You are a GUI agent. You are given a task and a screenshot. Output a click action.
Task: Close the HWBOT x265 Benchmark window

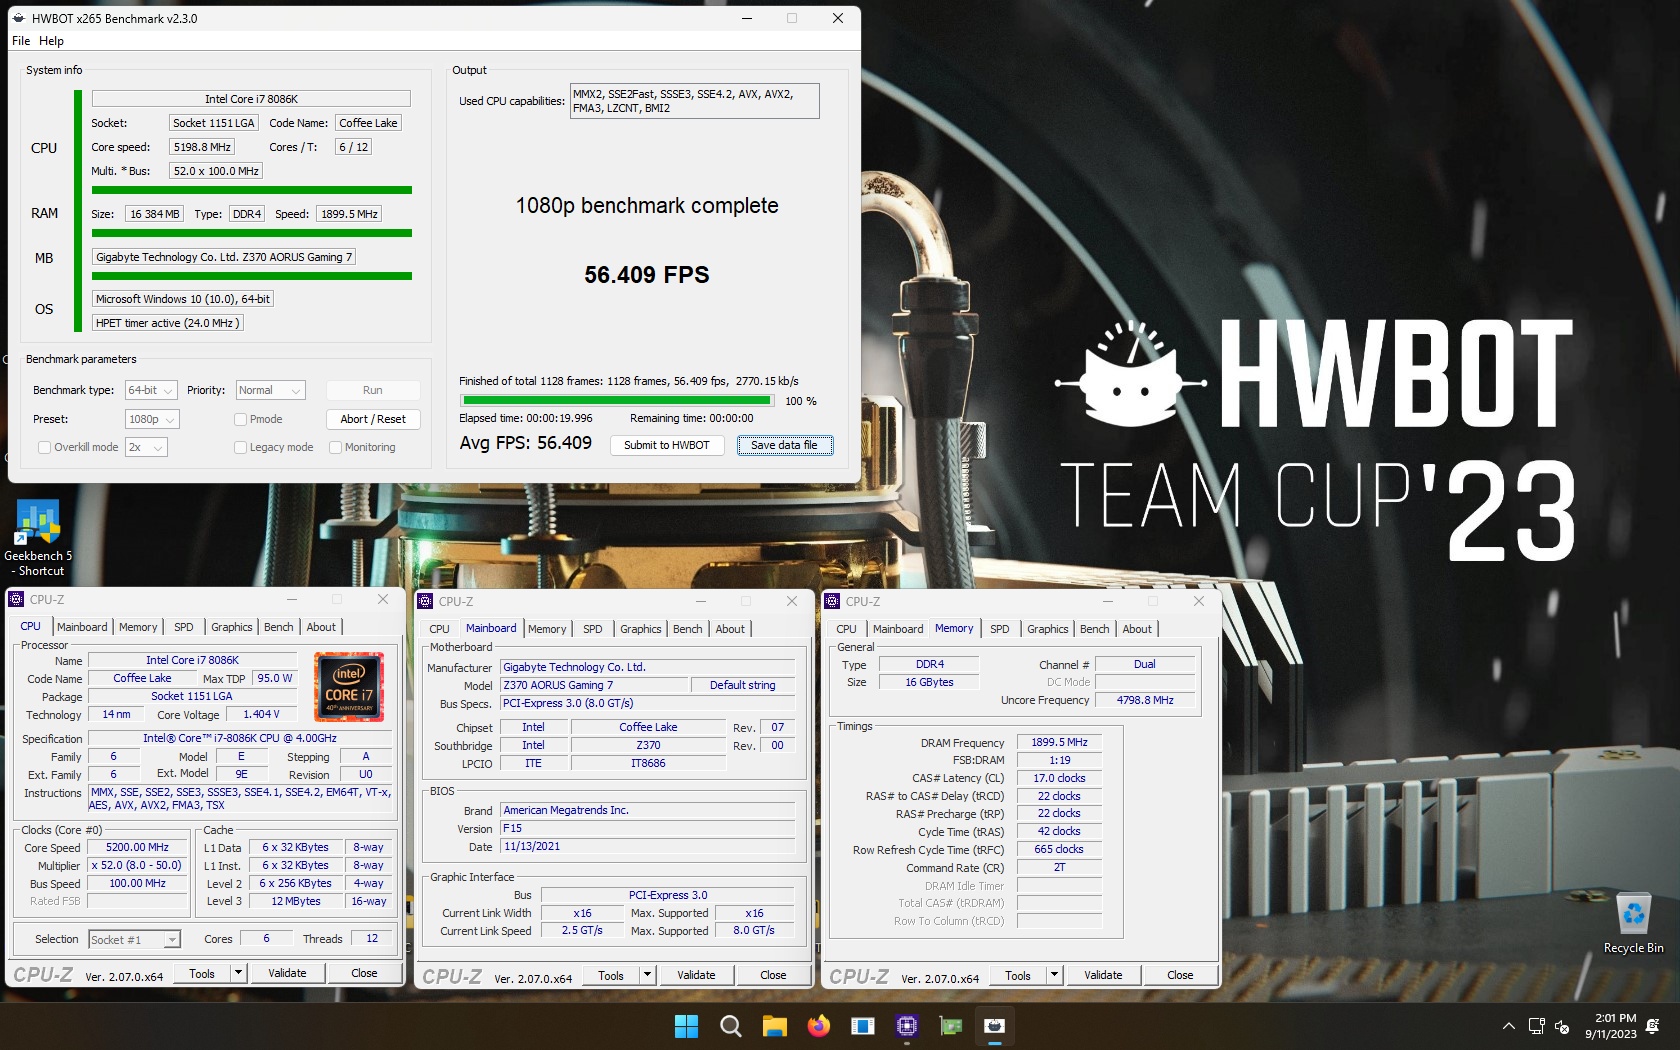[x=838, y=18]
